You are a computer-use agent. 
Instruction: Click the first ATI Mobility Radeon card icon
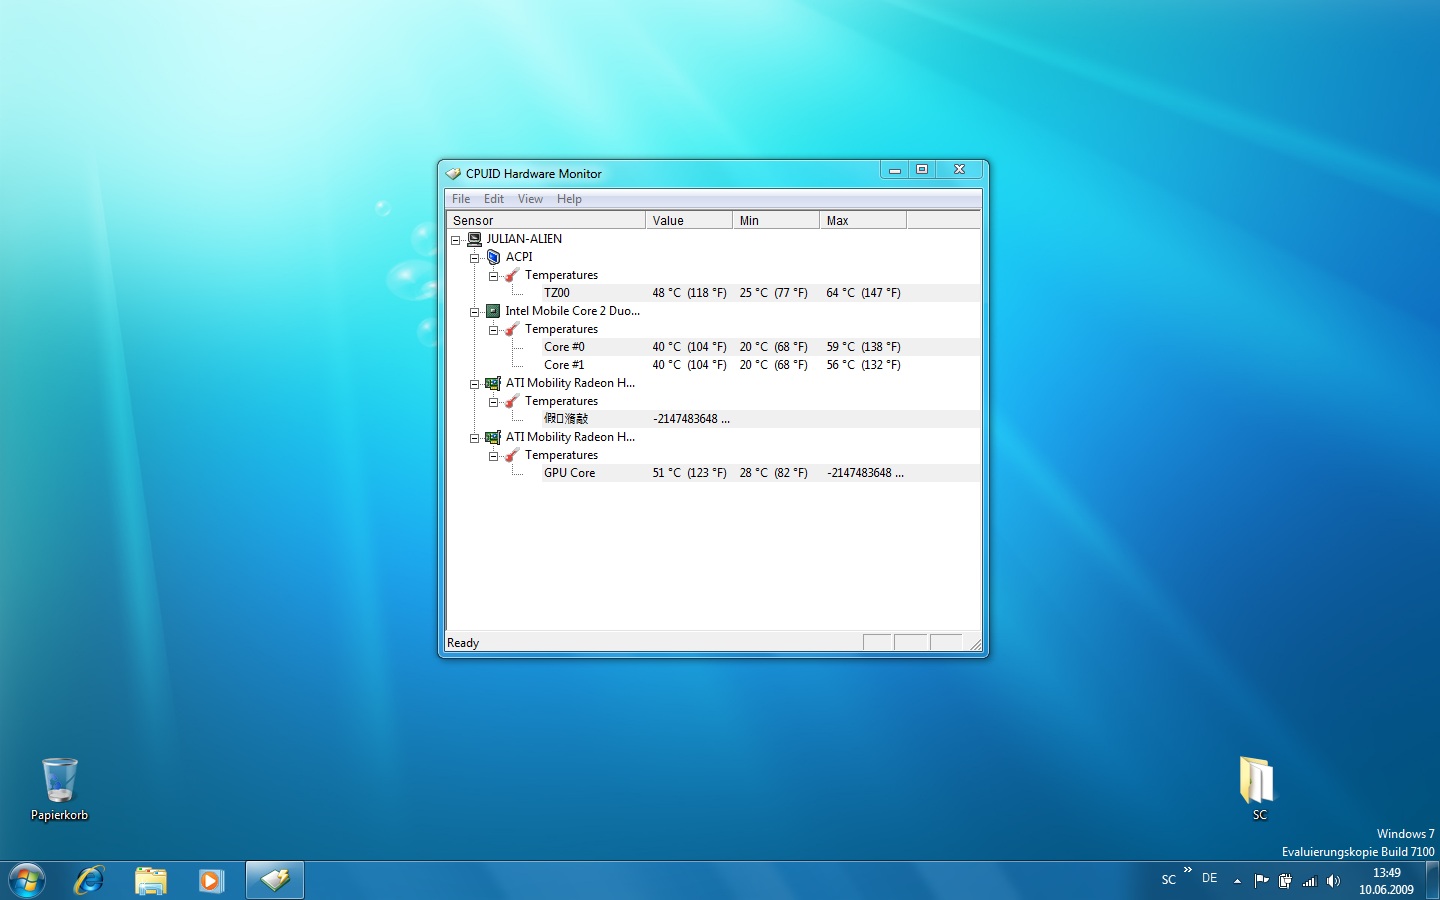tap(493, 383)
